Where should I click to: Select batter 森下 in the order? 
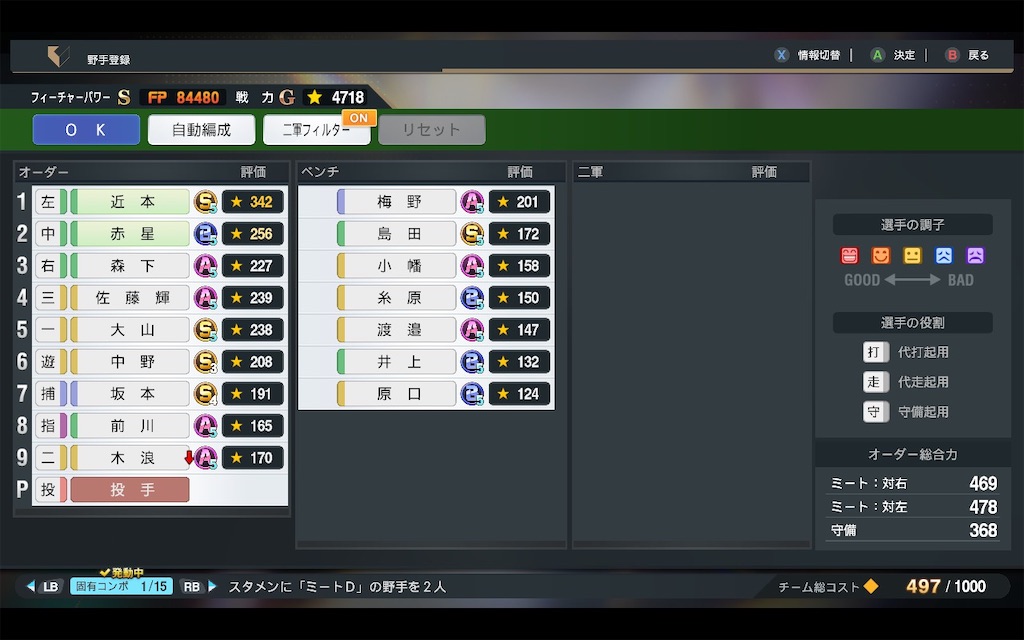[130, 266]
